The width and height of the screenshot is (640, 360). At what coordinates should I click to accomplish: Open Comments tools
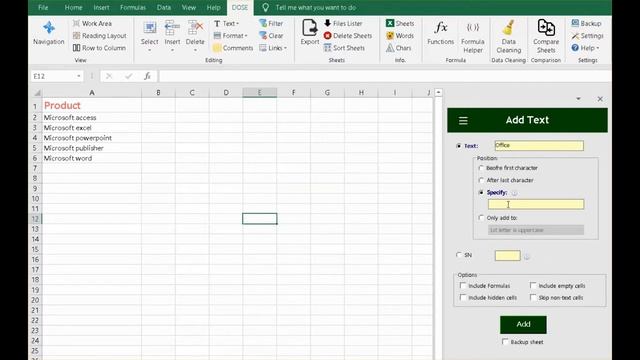tap(233, 48)
